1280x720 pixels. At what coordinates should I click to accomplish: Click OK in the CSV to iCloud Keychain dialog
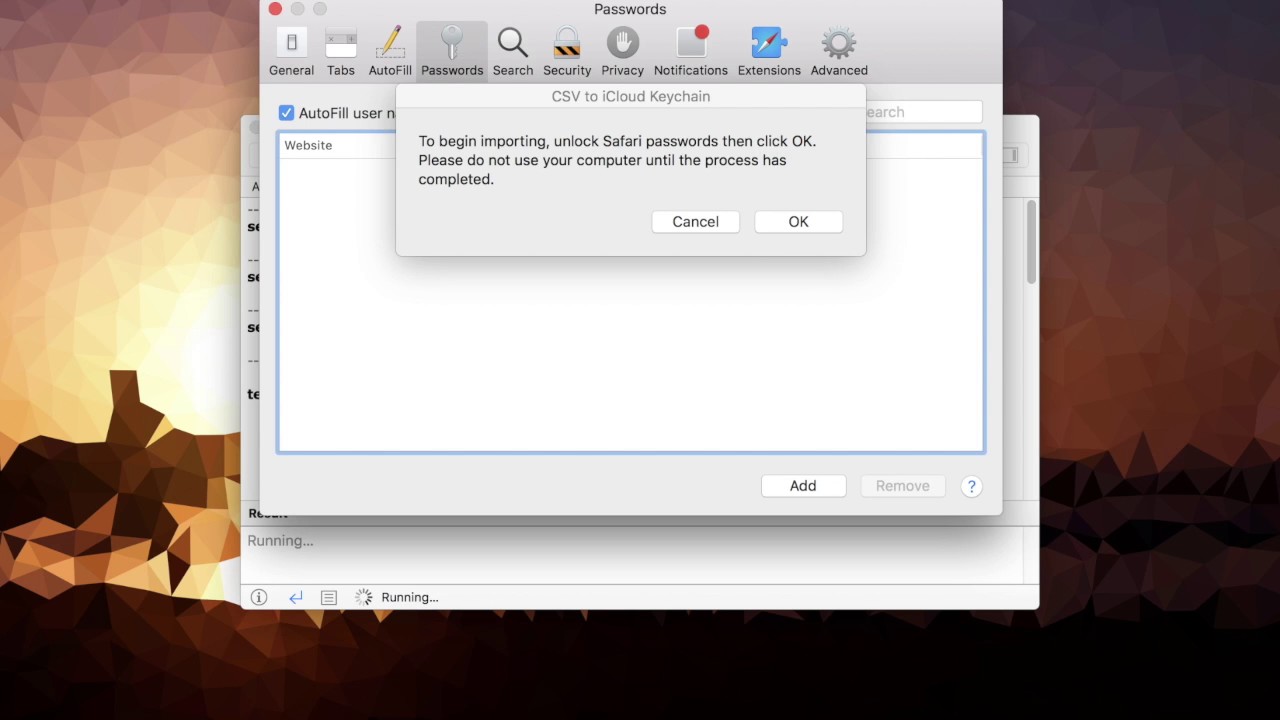(x=798, y=222)
